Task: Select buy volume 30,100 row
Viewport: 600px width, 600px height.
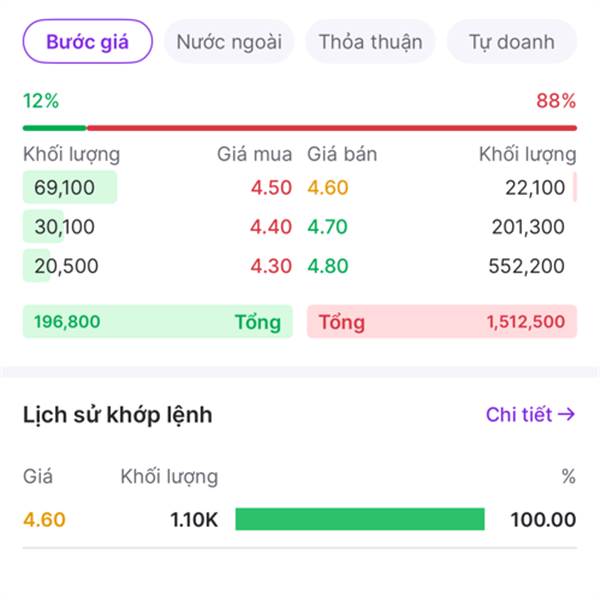Action: click(65, 227)
